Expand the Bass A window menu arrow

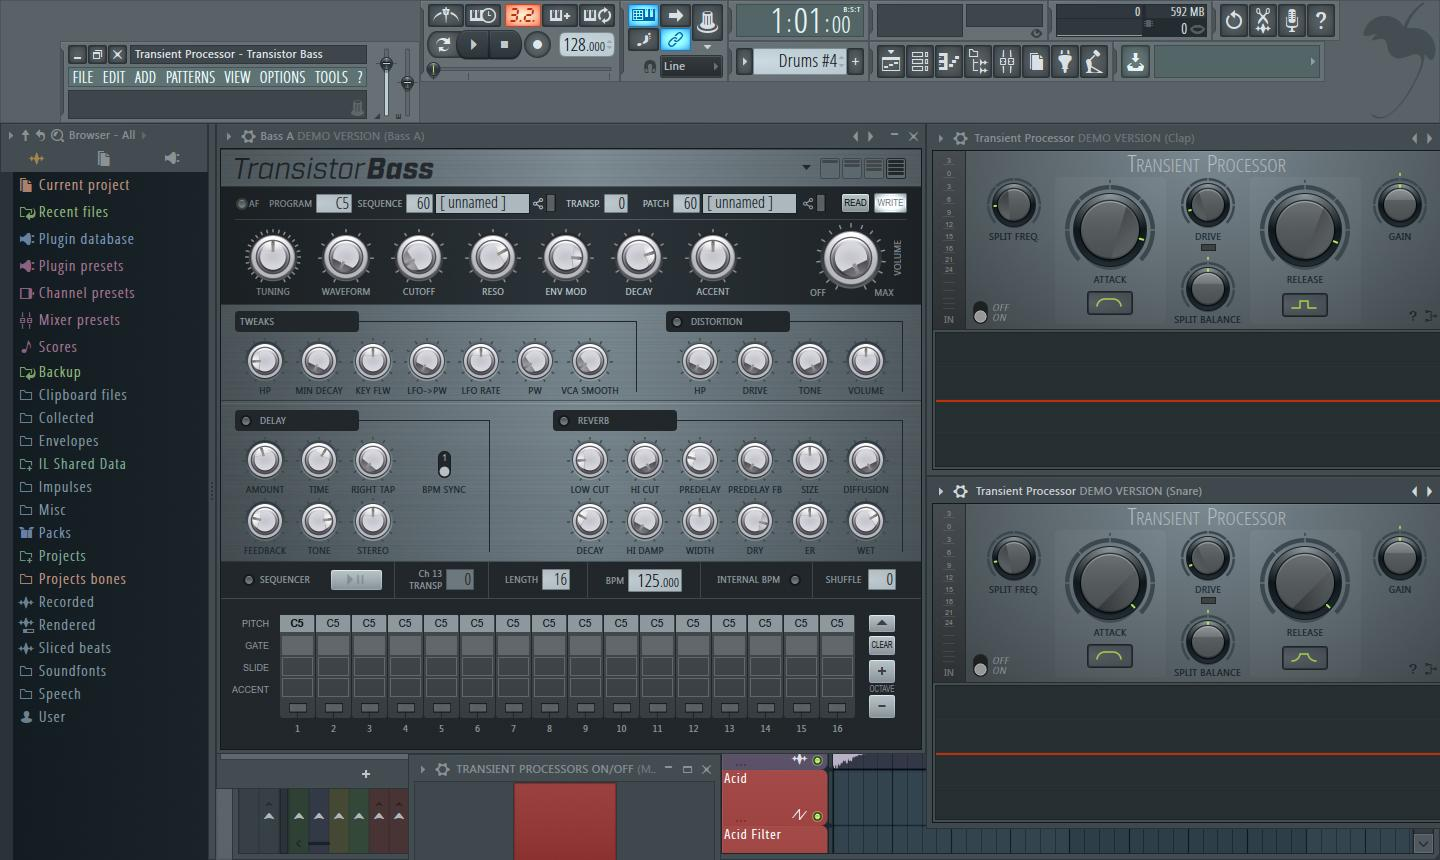pos(229,136)
